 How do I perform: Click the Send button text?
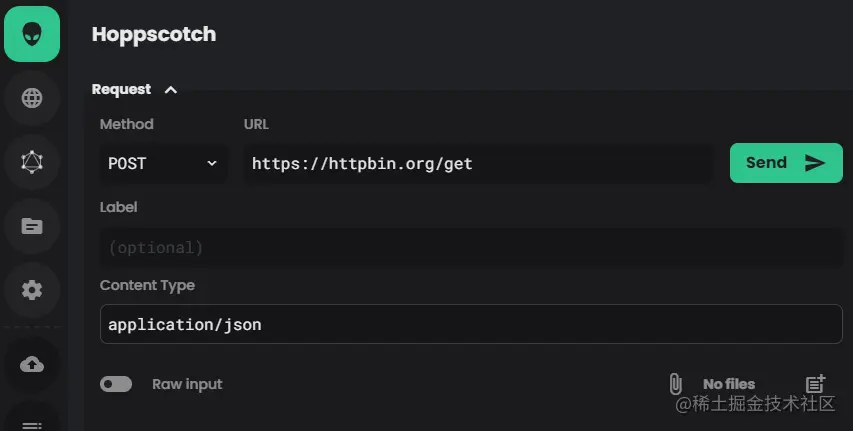coord(766,163)
